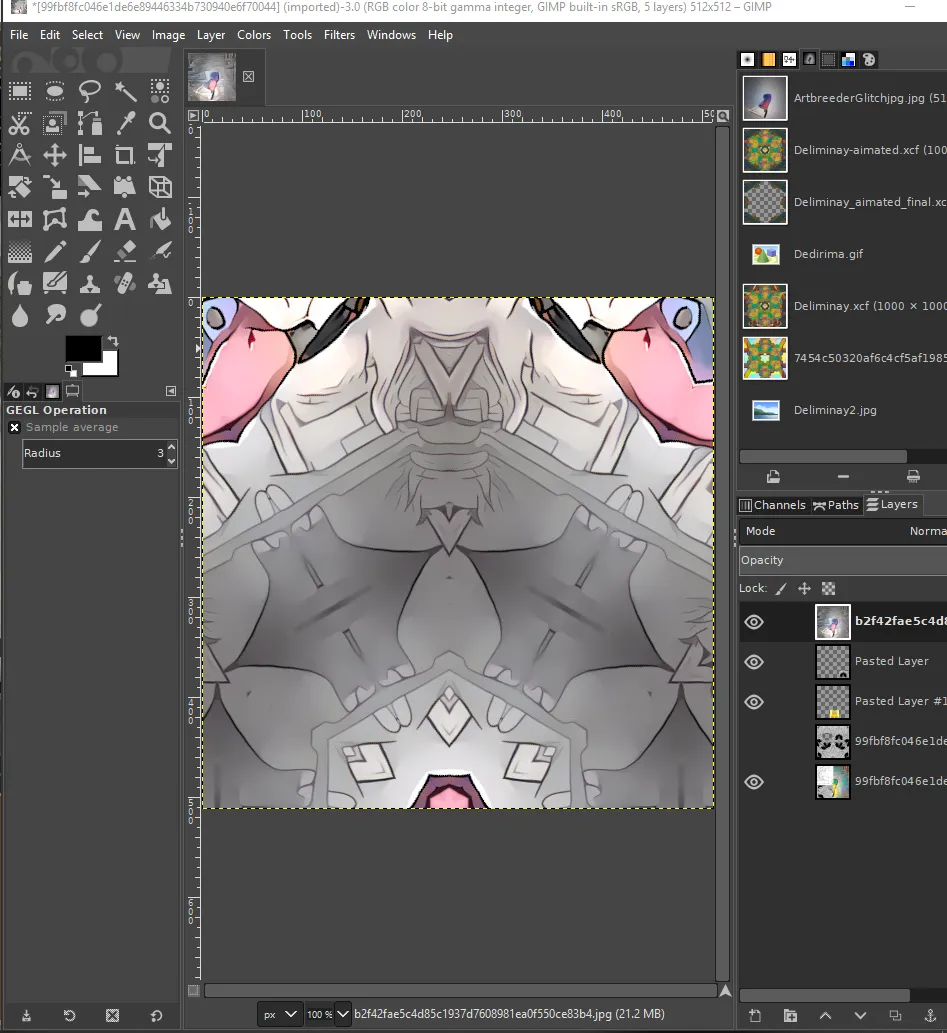
Task: Select the Eraser tool
Action: tap(125, 252)
